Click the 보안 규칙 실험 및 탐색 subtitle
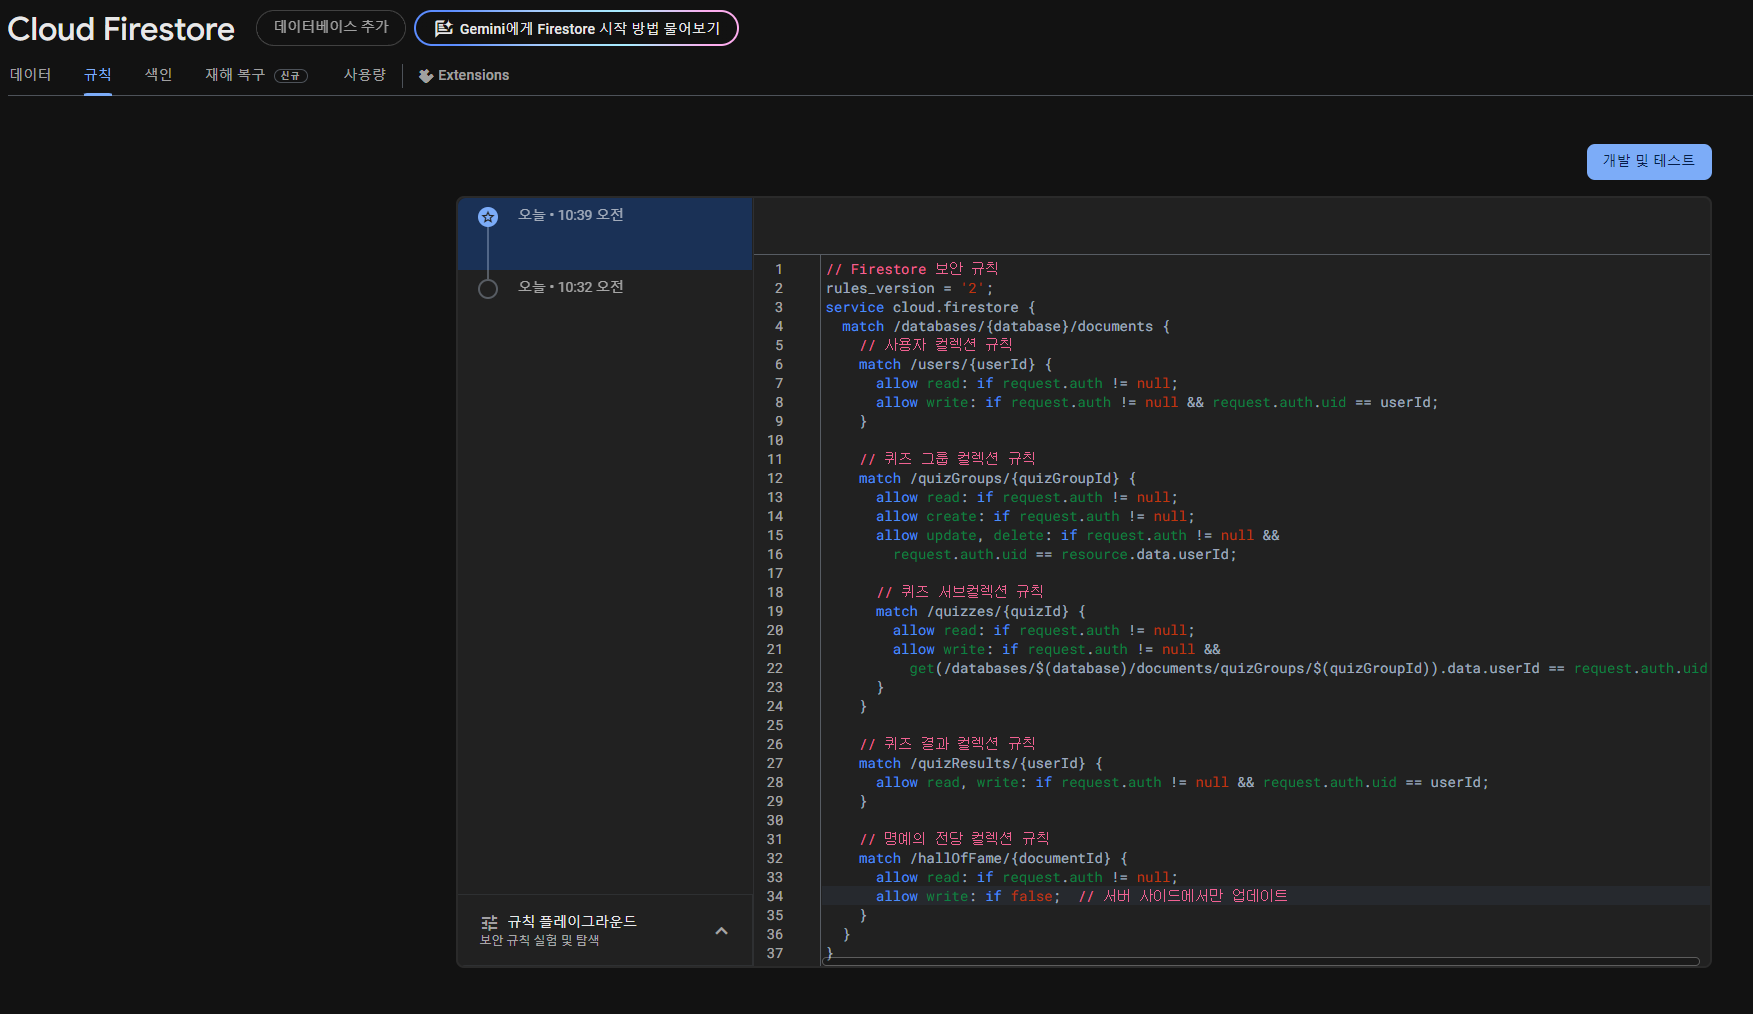Screen dimensions: 1753x1014 539,941
